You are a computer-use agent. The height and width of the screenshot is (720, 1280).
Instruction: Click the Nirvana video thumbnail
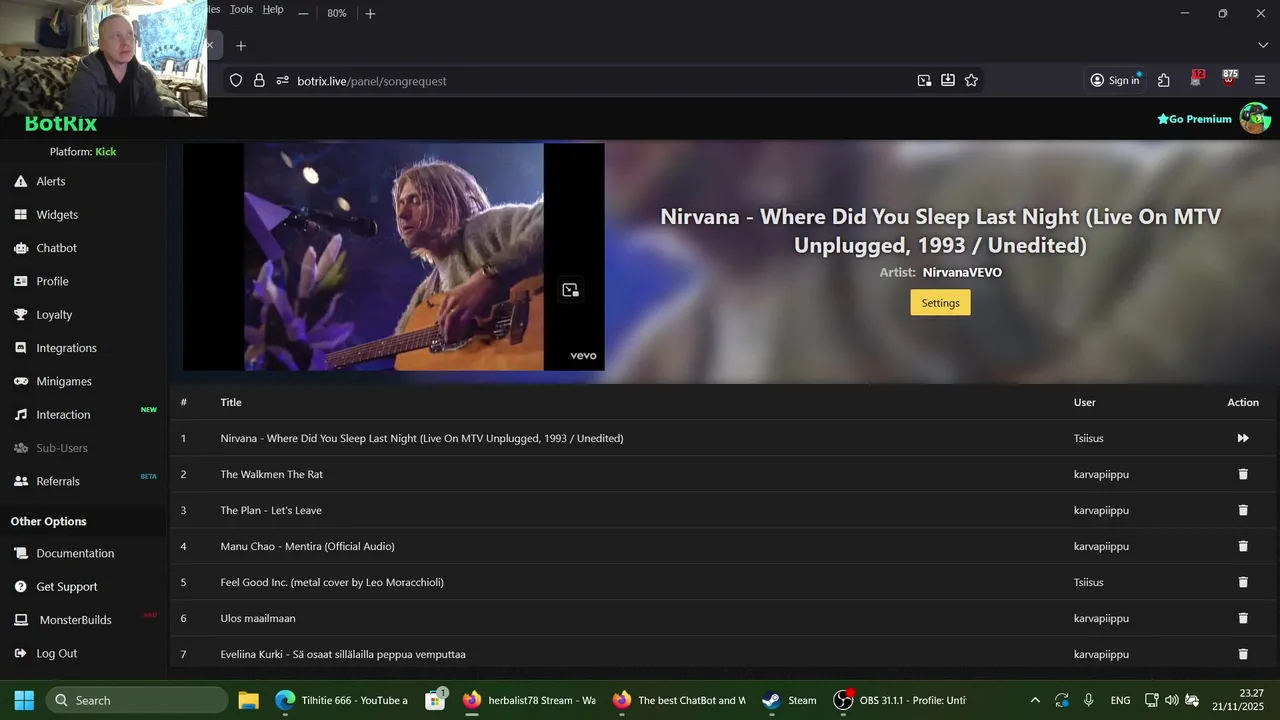click(x=394, y=257)
